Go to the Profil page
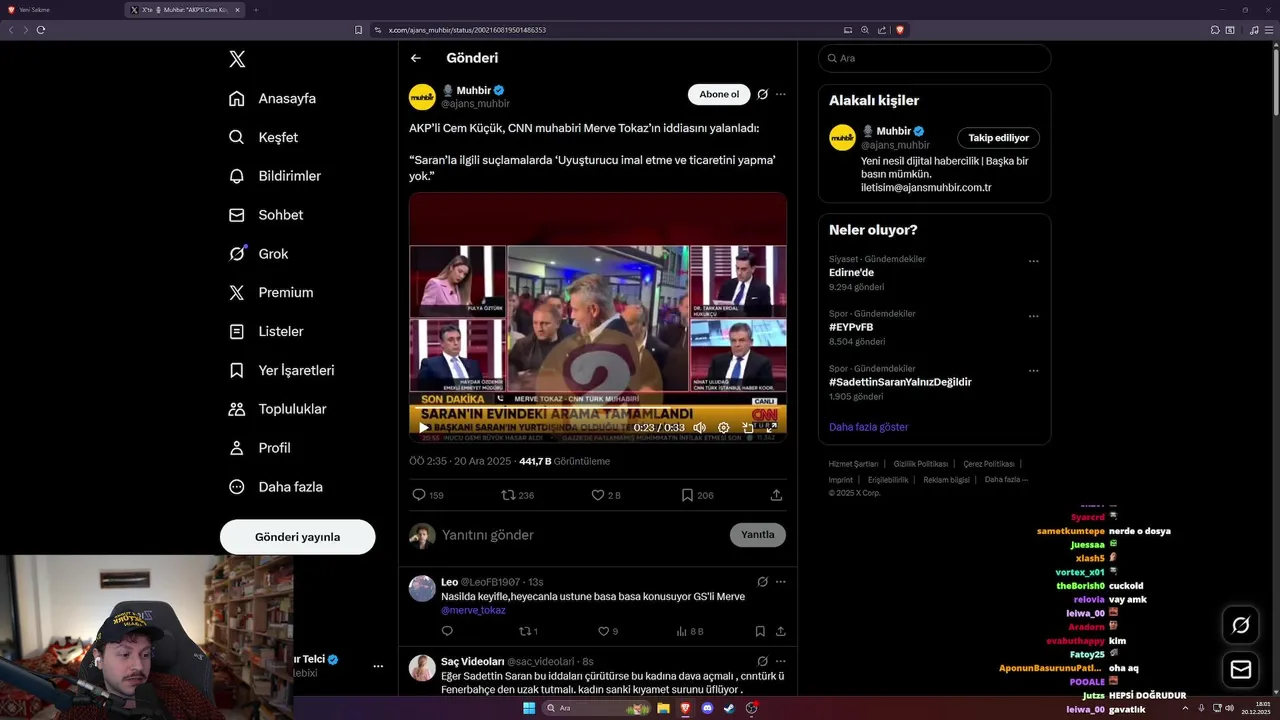Screen dimensions: 1280x720 coord(259,448)
